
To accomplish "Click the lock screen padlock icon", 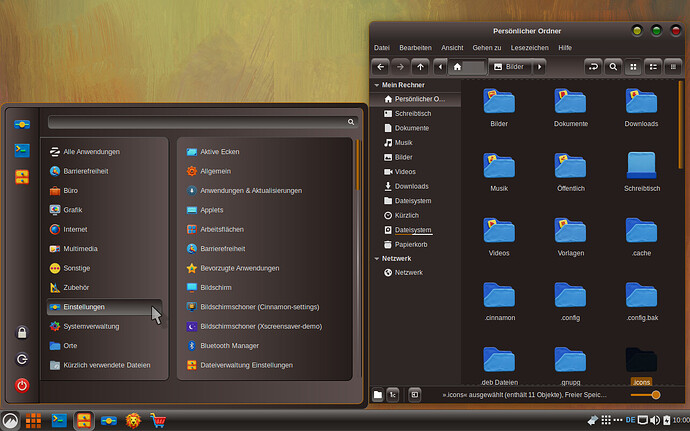I will [21, 333].
